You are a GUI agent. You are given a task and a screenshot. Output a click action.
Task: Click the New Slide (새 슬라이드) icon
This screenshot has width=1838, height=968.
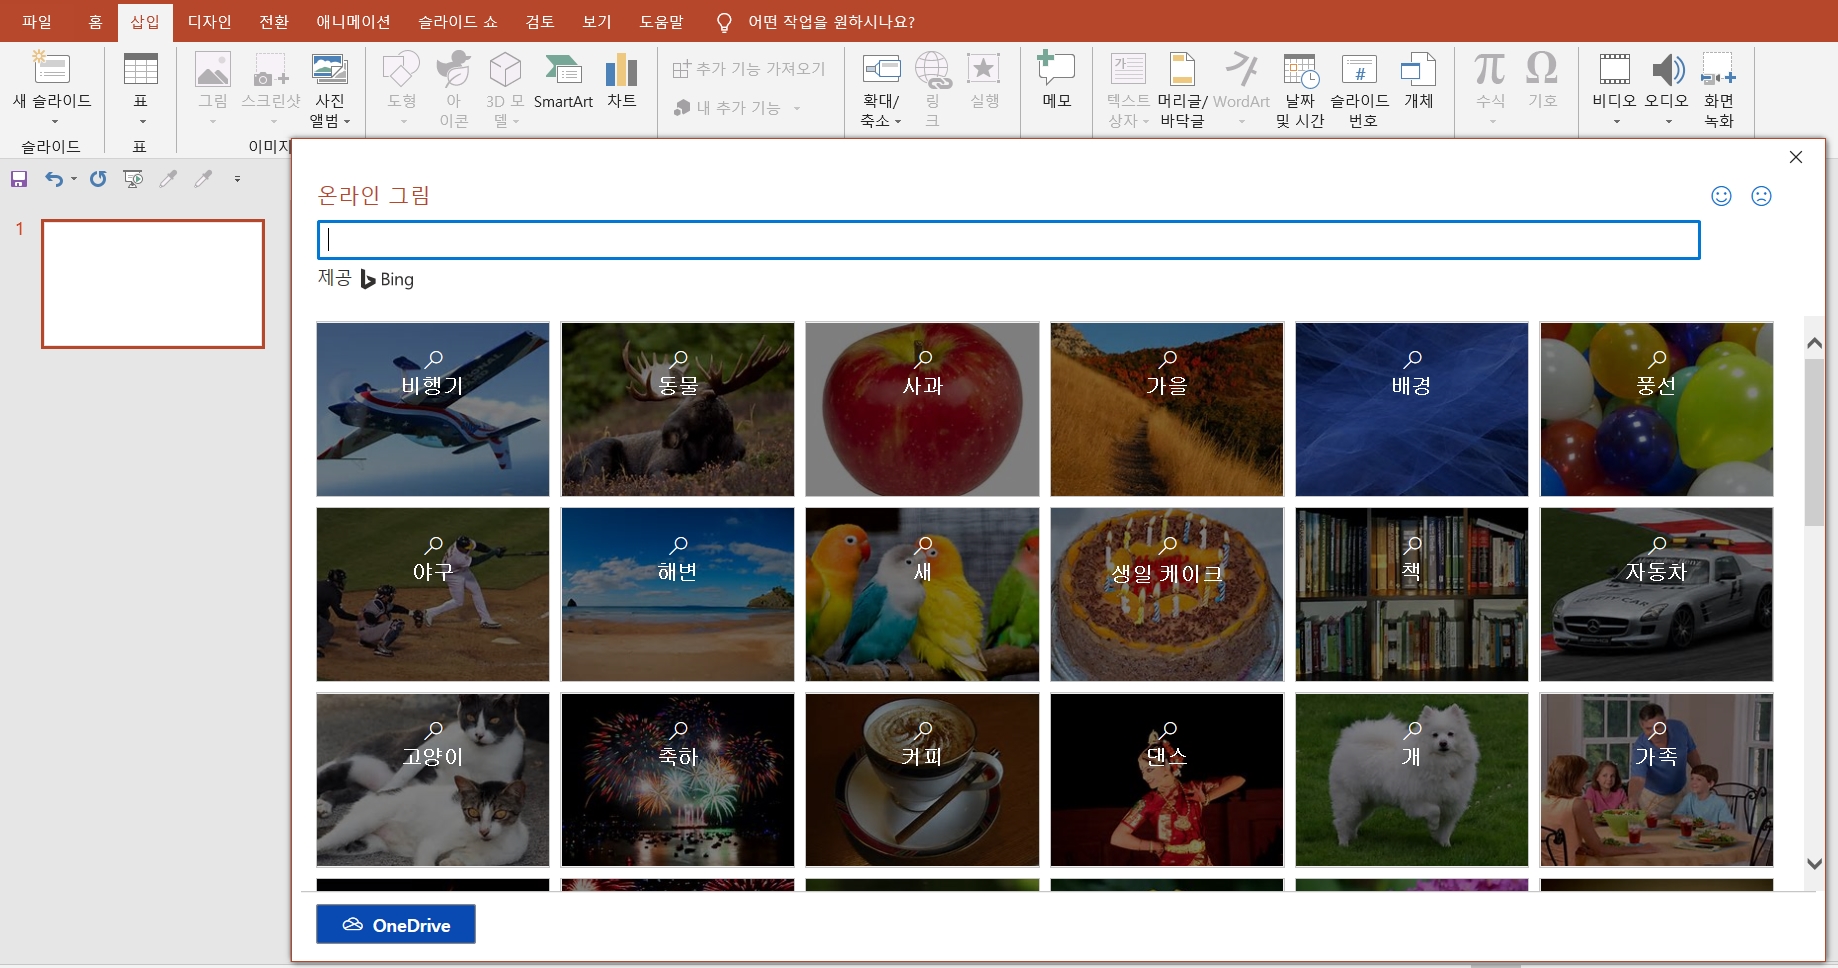pyautogui.click(x=51, y=68)
